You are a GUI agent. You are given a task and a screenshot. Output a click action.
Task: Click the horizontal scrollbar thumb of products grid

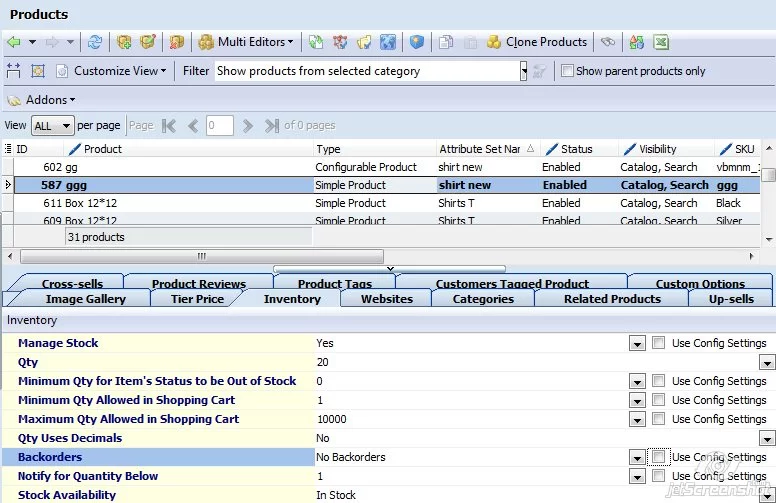click(201, 256)
